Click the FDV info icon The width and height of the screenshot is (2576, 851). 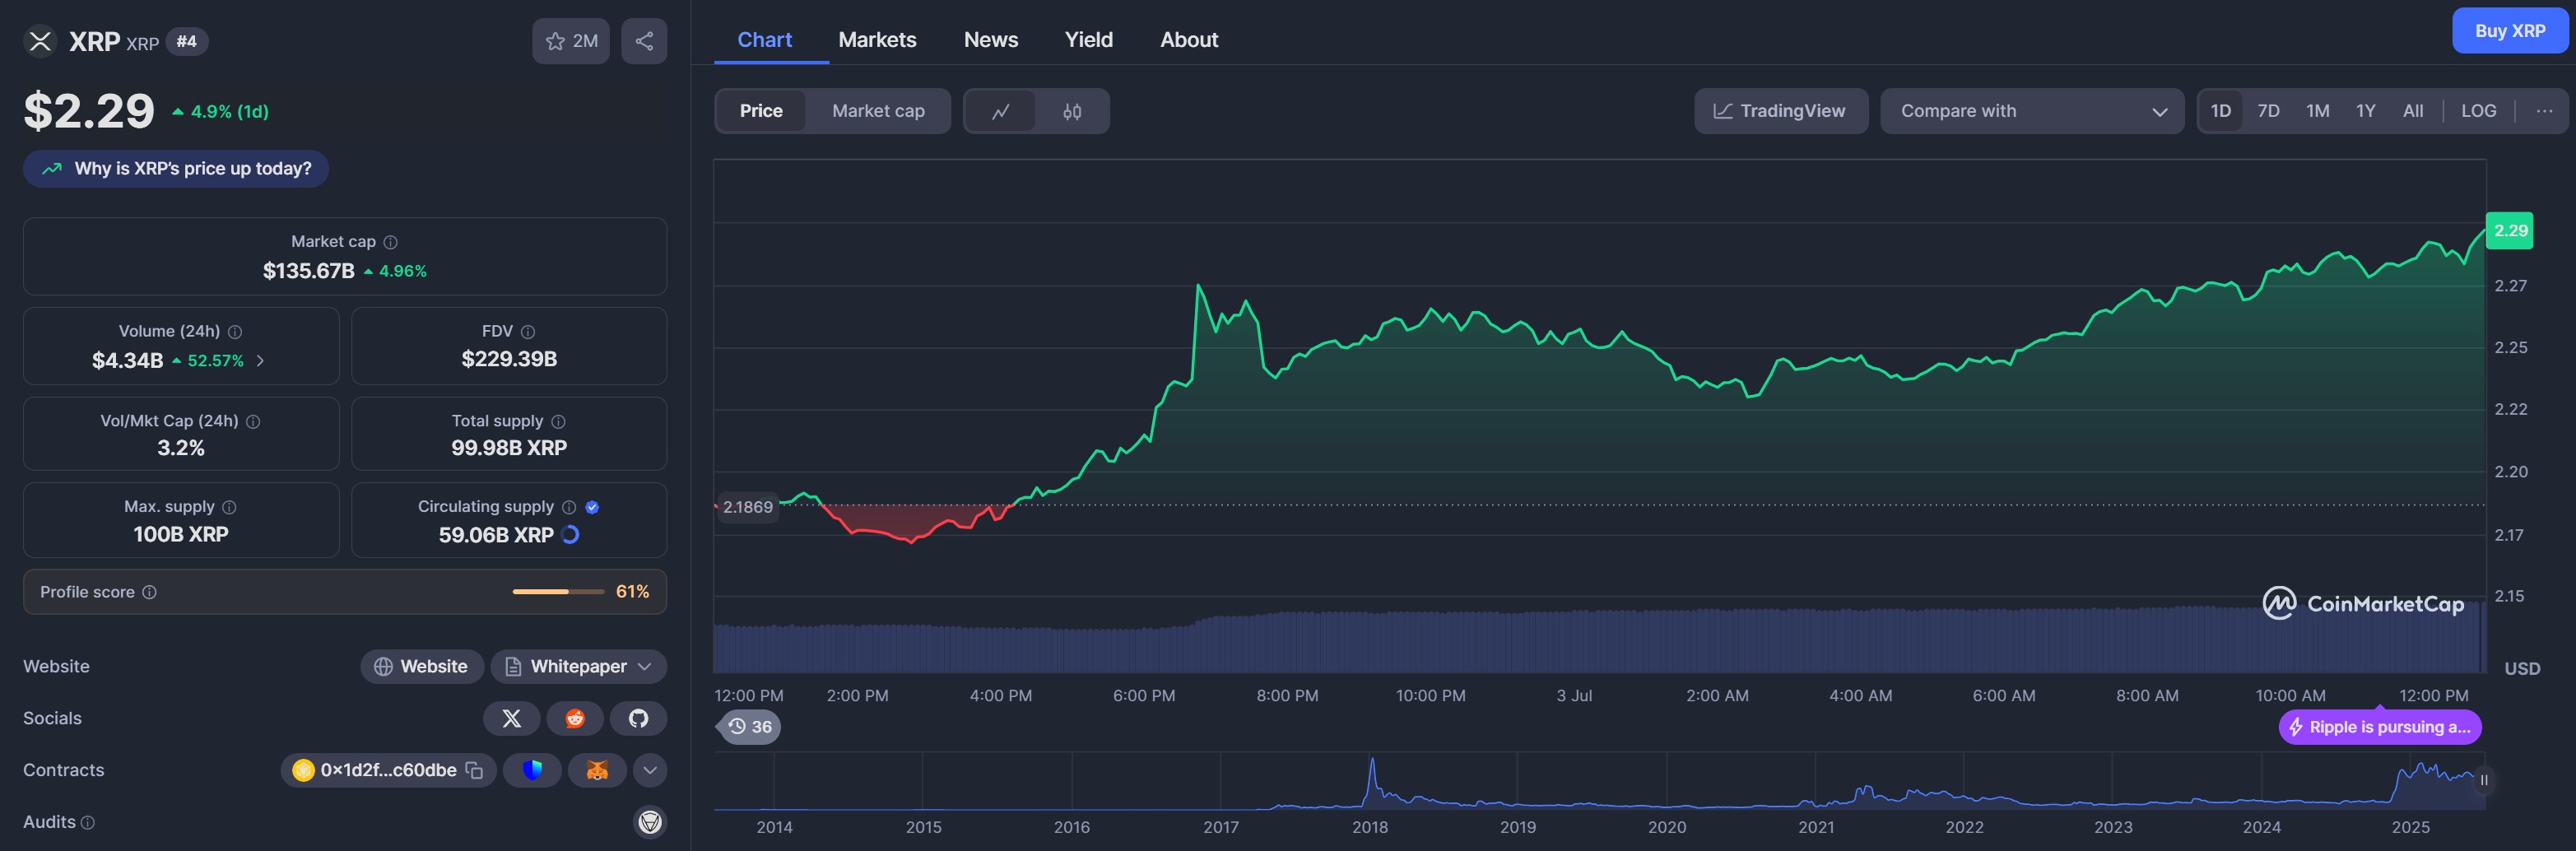528,332
